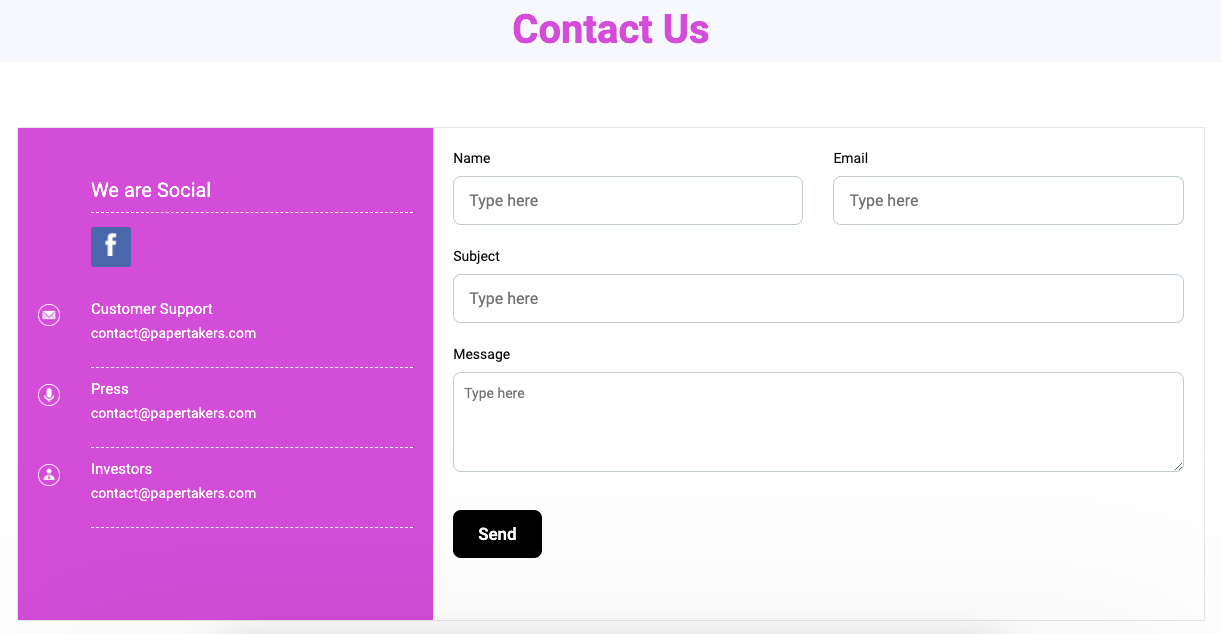Click the person icon beside Investors
1221x634 pixels.
(x=49, y=475)
